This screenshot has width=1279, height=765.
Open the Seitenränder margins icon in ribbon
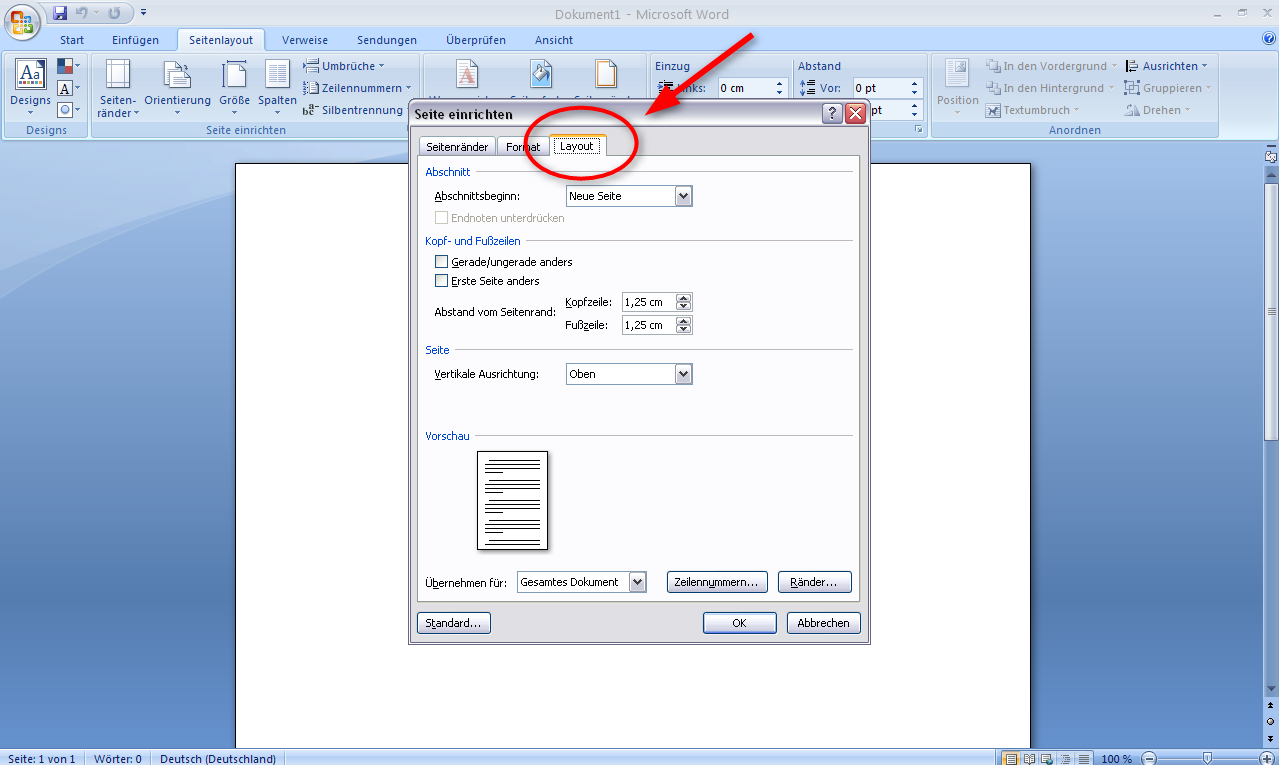click(118, 86)
